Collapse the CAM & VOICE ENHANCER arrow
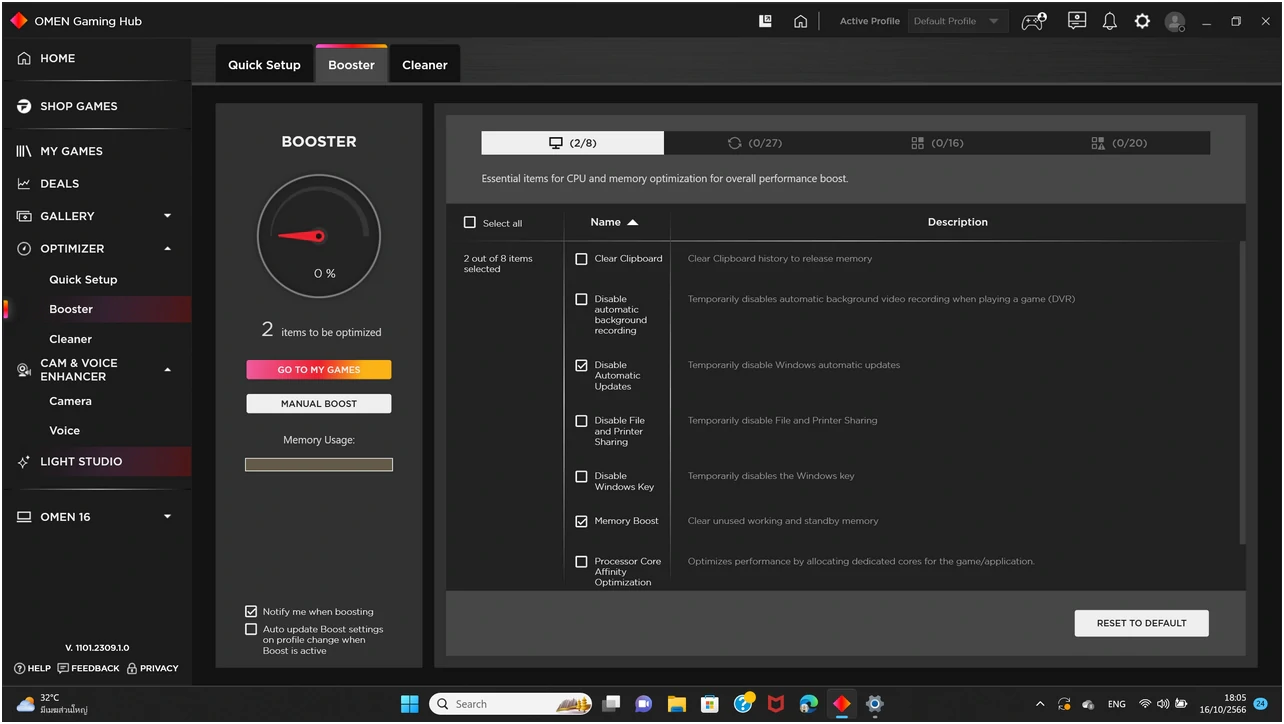Image resolution: width=1284 pixels, height=724 pixels. (x=167, y=370)
